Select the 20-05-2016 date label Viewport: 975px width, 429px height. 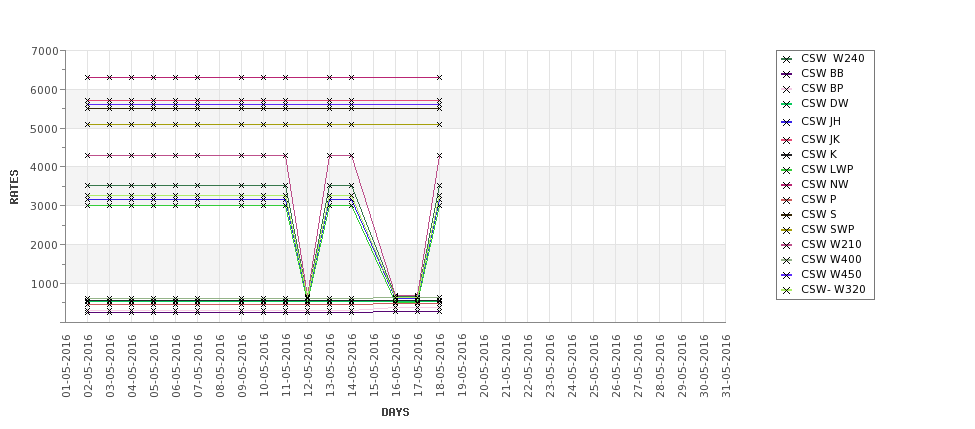pyautogui.click(x=484, y=366)
